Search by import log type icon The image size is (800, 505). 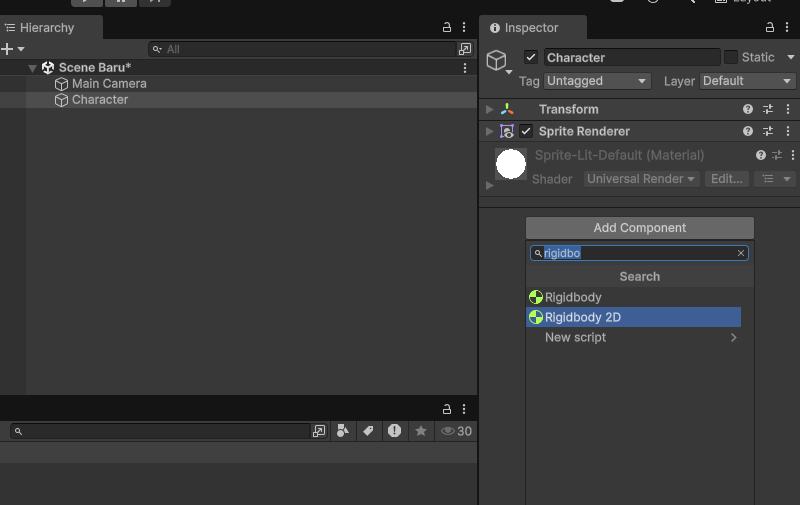(x=394, y=432)
